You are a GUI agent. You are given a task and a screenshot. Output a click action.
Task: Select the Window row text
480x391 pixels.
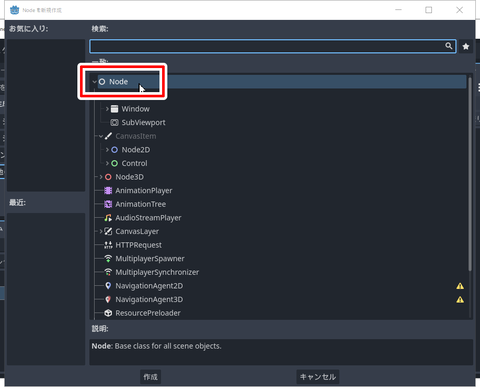[x=135, y=109]
